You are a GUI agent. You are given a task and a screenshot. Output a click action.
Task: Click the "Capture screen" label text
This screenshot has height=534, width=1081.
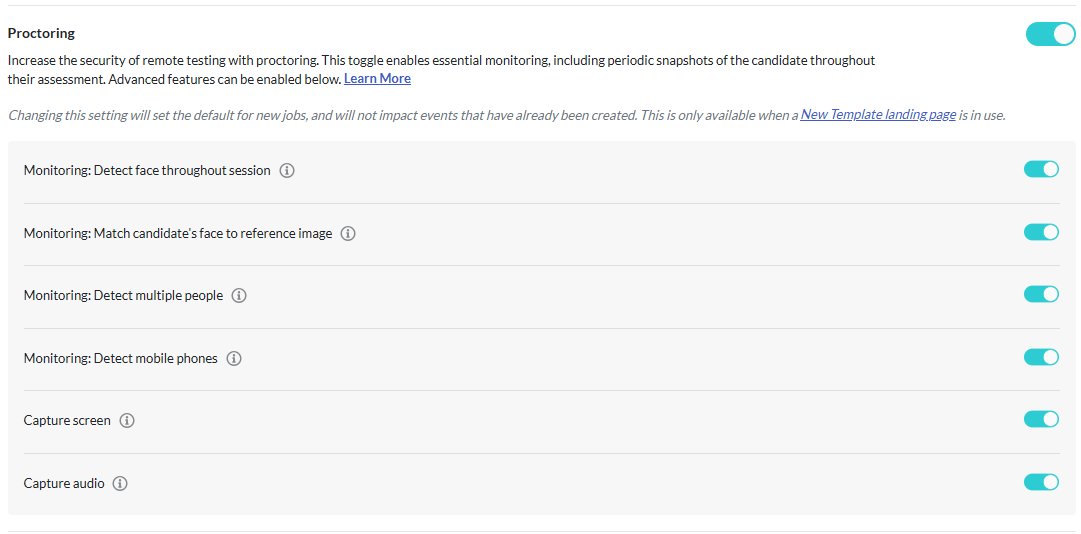tap(67, 420)
